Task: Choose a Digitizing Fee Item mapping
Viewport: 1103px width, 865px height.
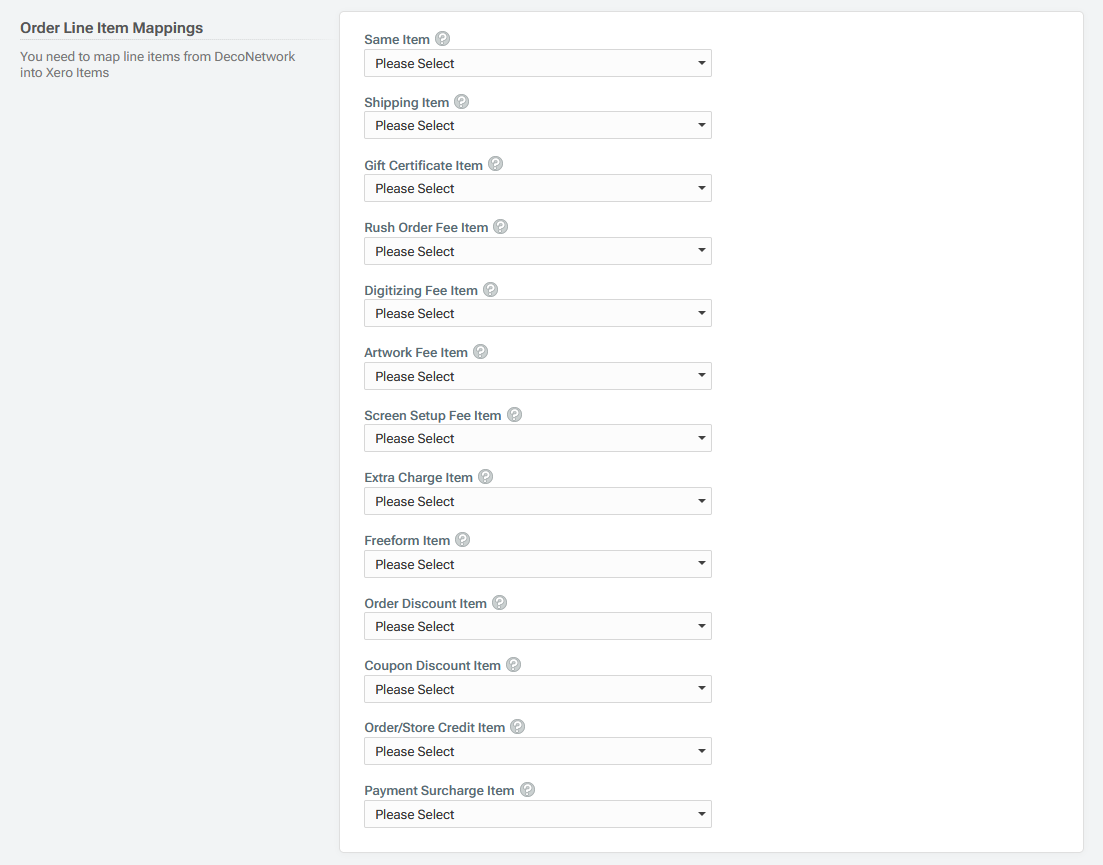Action: coord(537,314)
